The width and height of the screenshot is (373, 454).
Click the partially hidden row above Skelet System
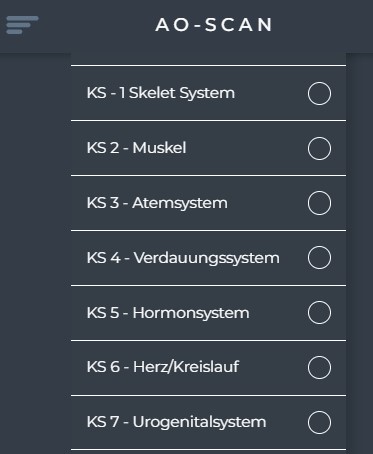point(208,59)
